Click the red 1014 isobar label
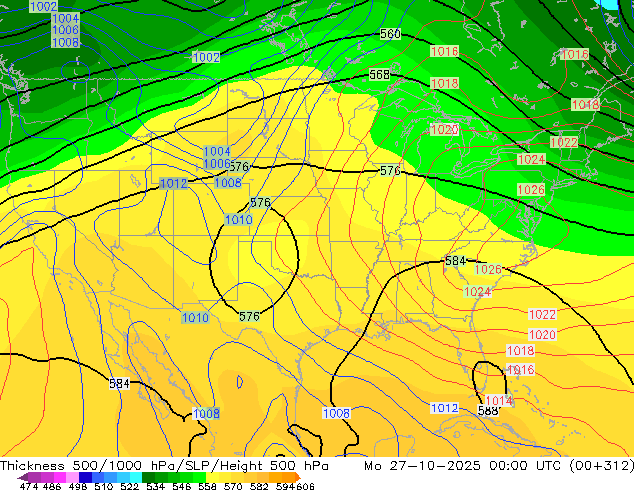The height and width of the screenshot is (490, 634). tap(499, 401)
